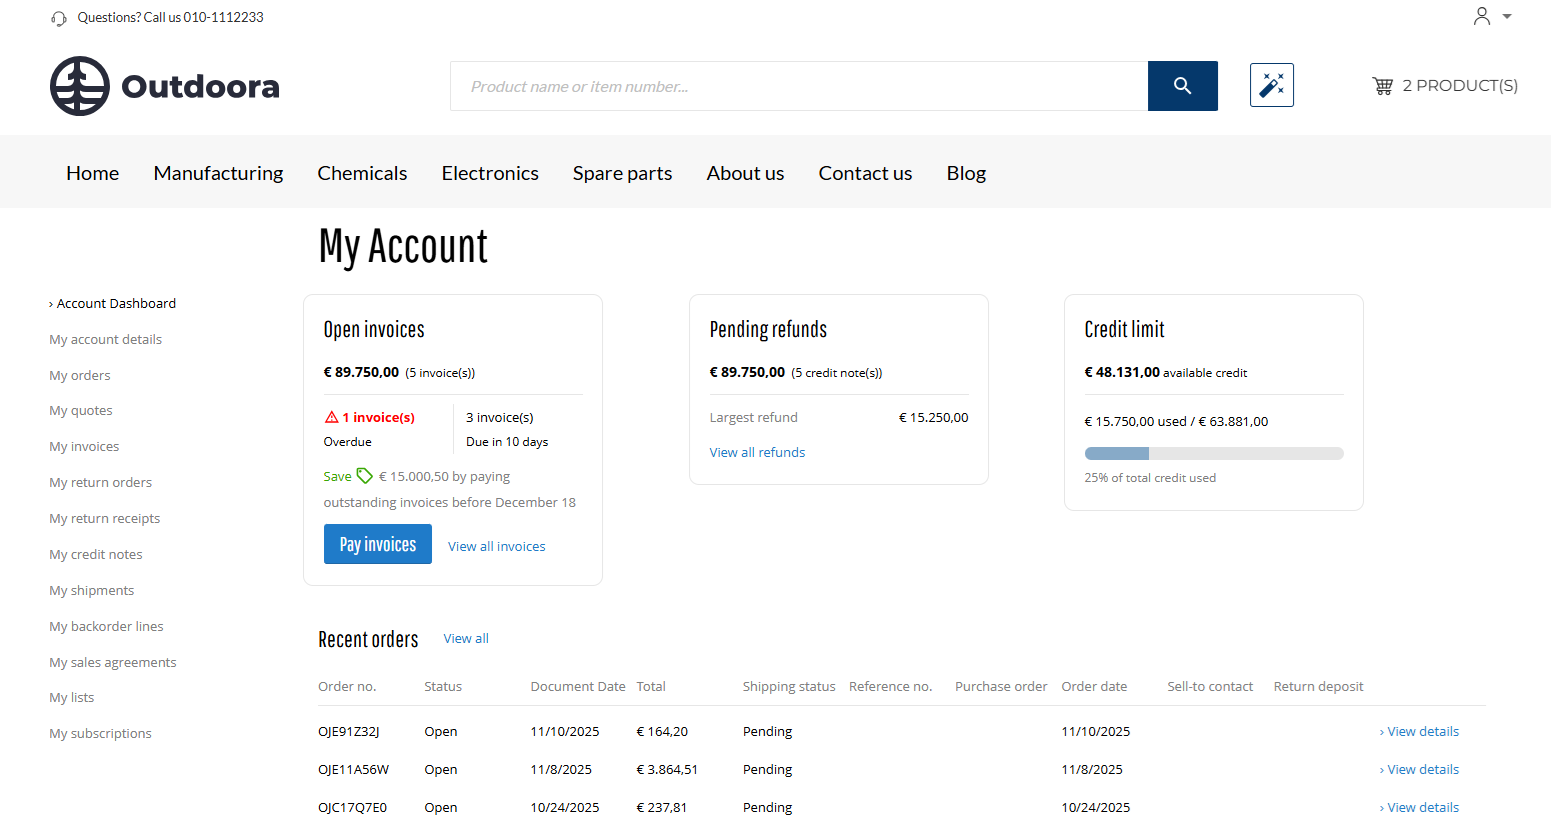Screen dimensions: 1551x832
Task: Click the green Save tag icon
Action: (364, 476)
